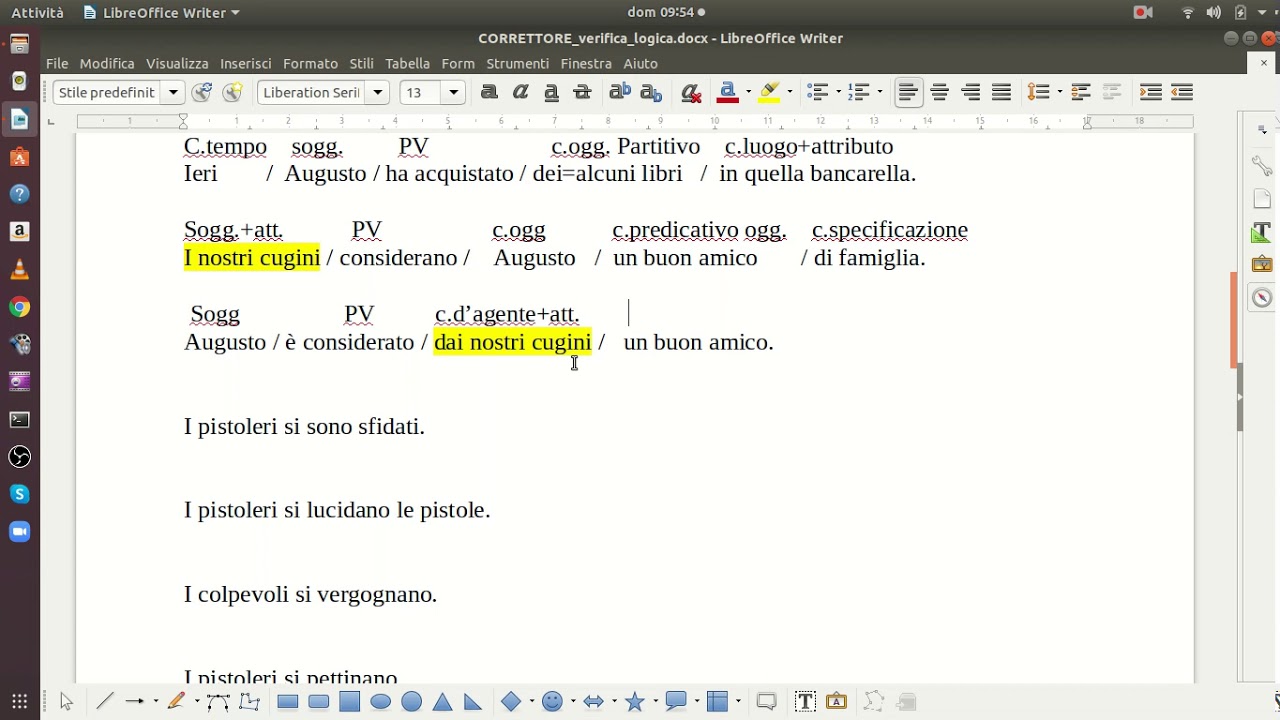Image resolution: width=1280 pixels, height=720 pixels.
Task: Decrease paragraph indent
Action: pyautogui.click(x=1182, y=92)
